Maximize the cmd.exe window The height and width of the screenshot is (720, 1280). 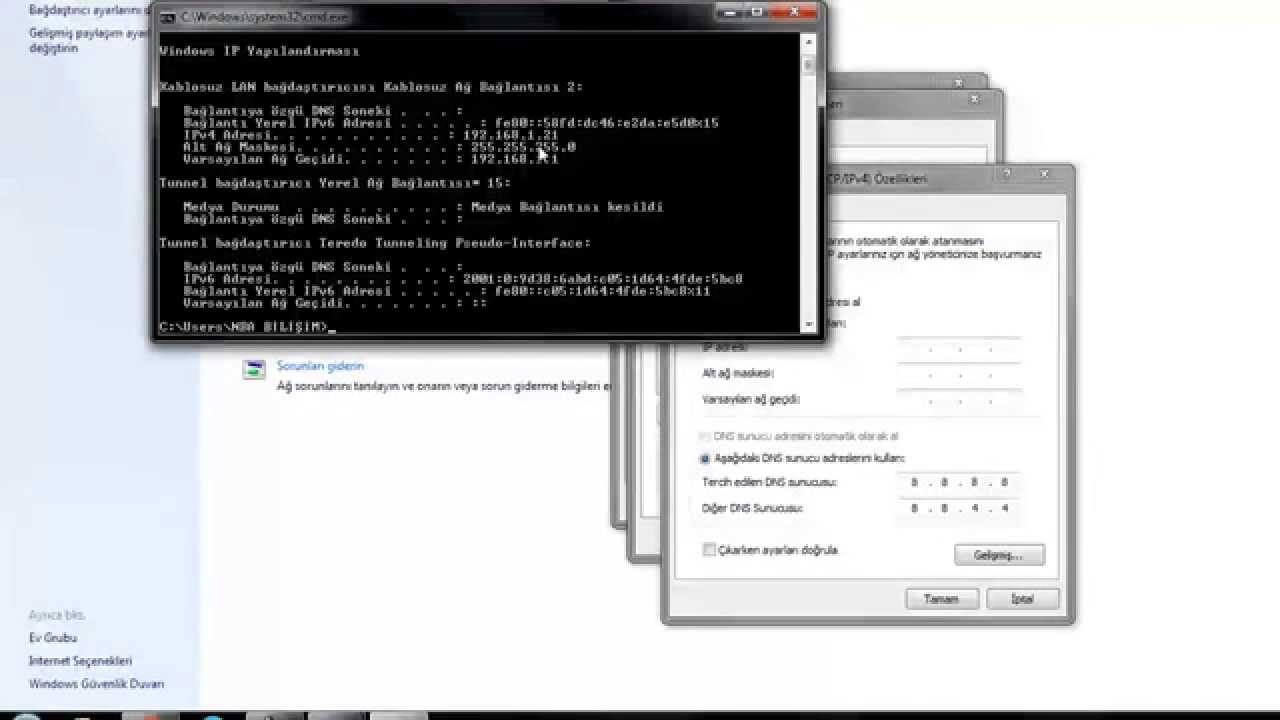758,12
